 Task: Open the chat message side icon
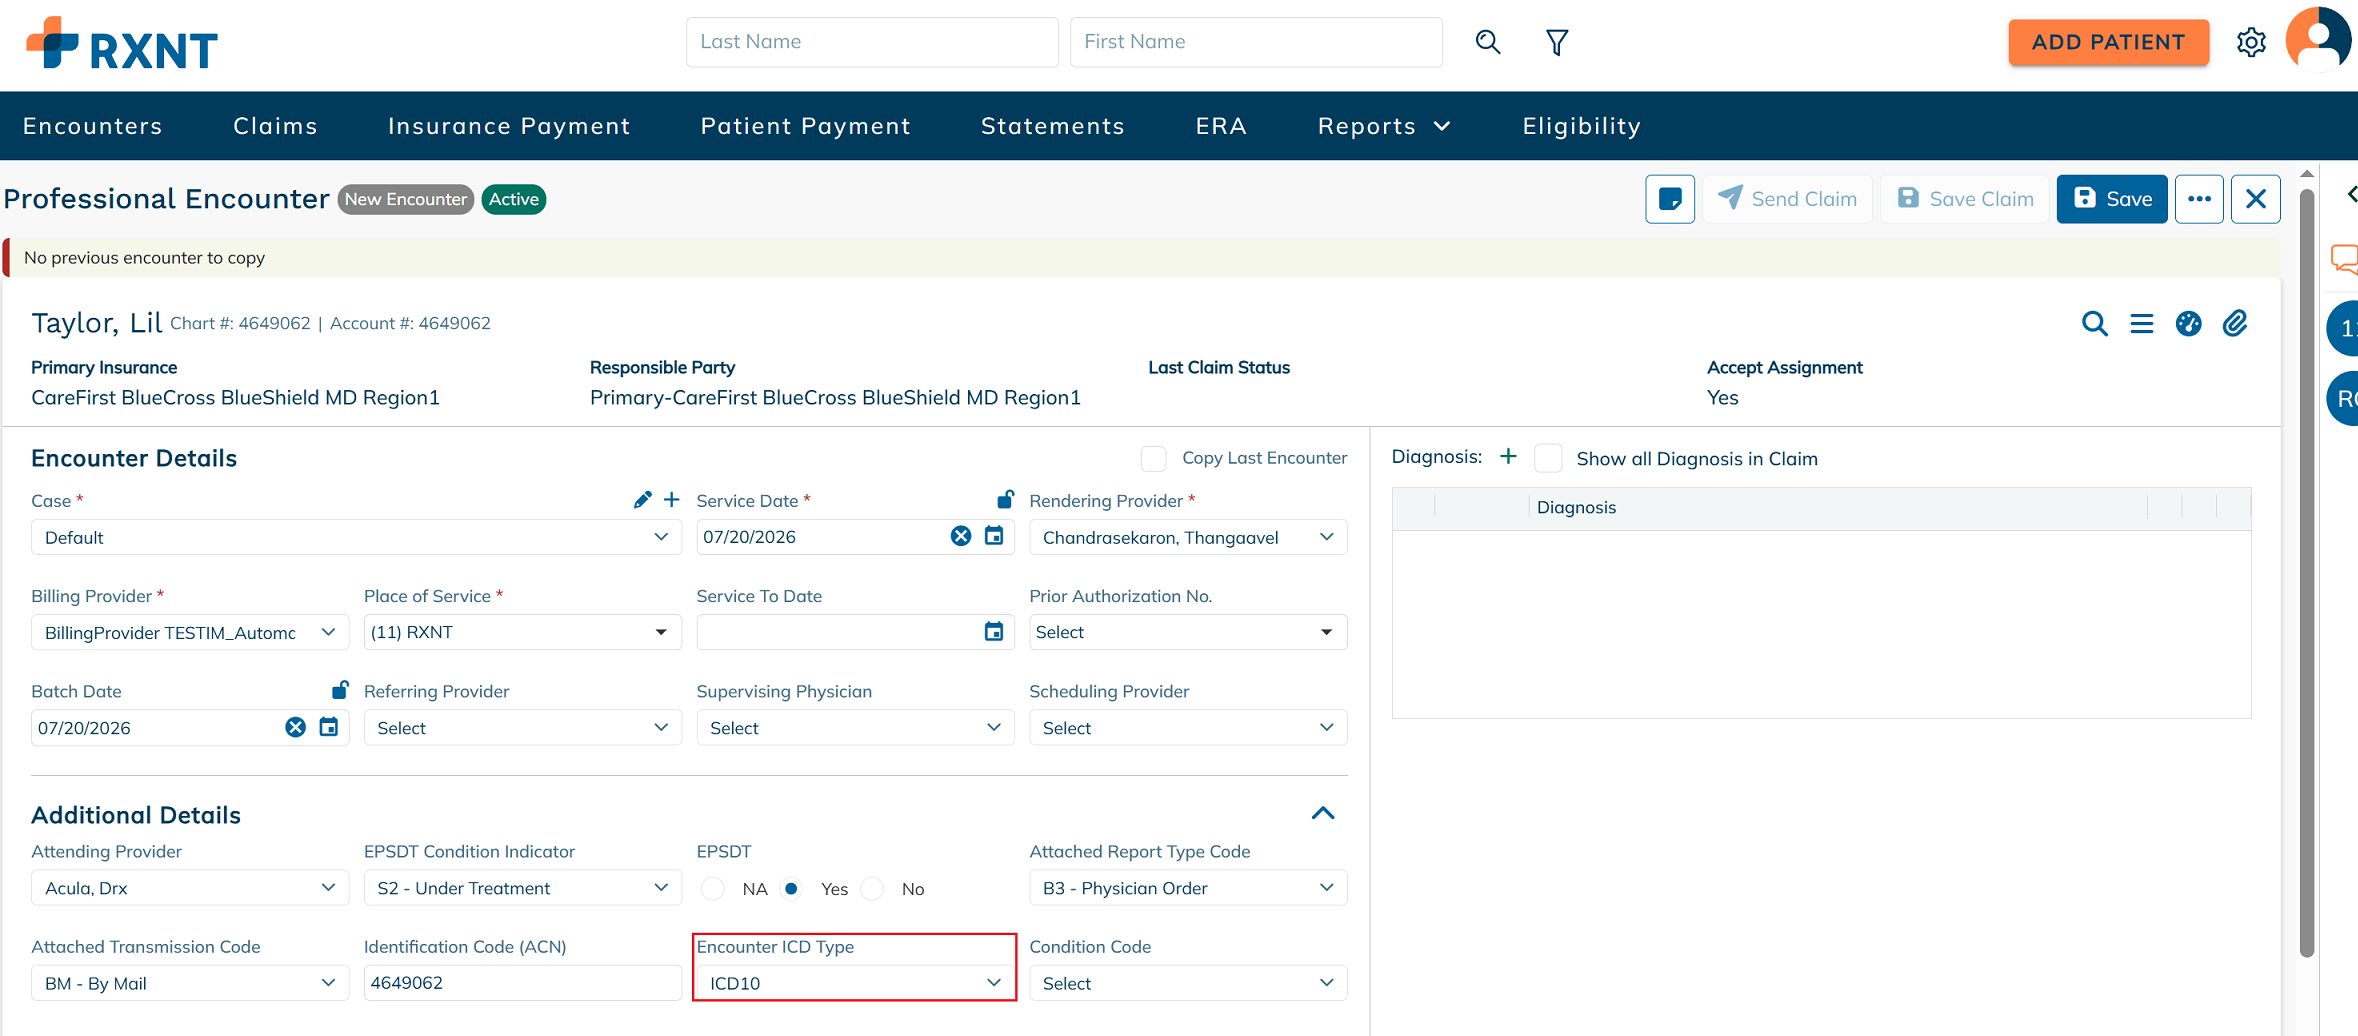[2344, 259]
